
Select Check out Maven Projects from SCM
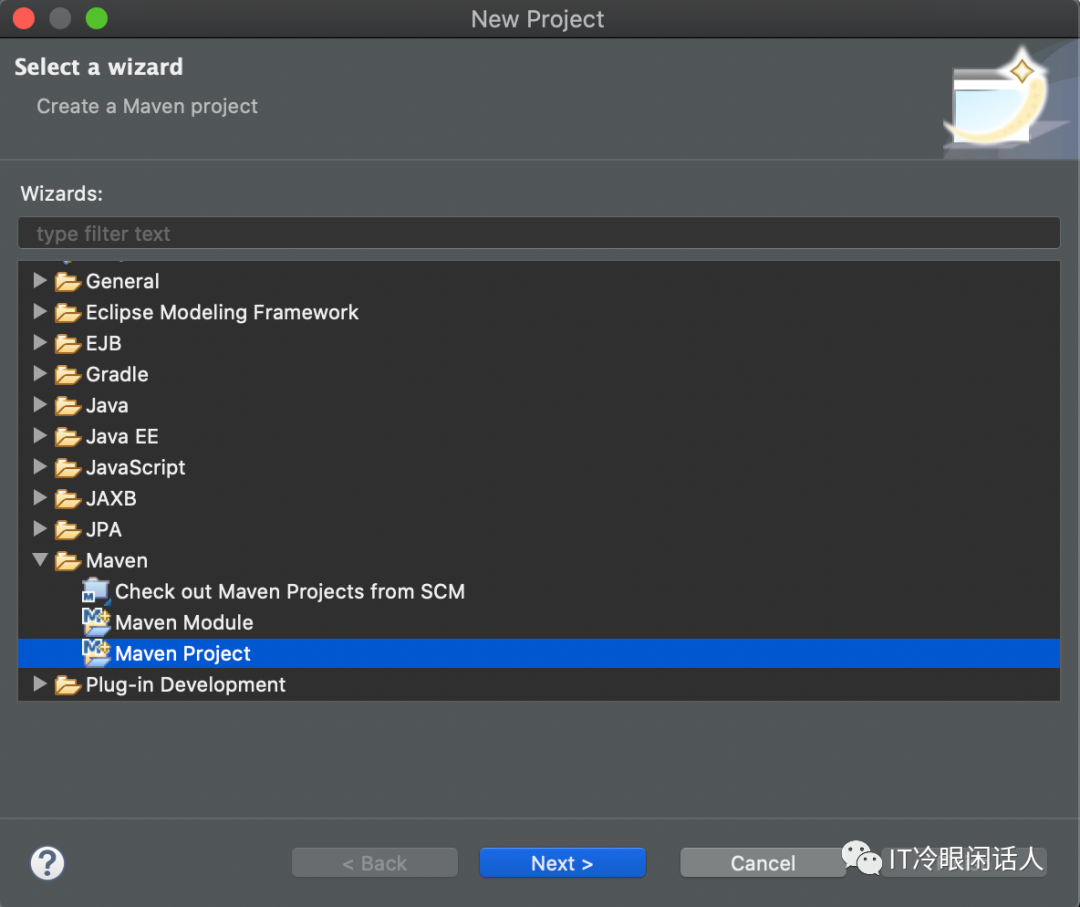(x=290, y=592)
